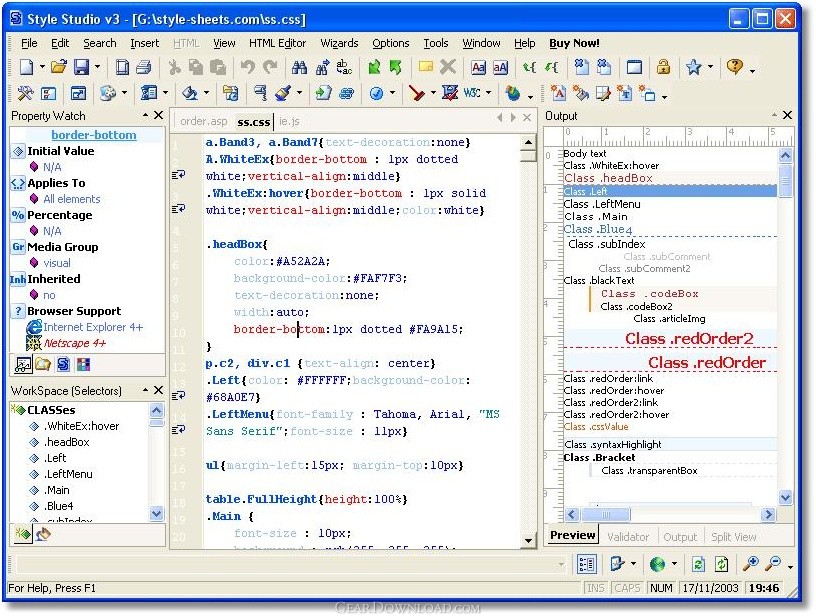Click the border-bottom property link
The image size is (816, 616).
(x=94, y=135)
